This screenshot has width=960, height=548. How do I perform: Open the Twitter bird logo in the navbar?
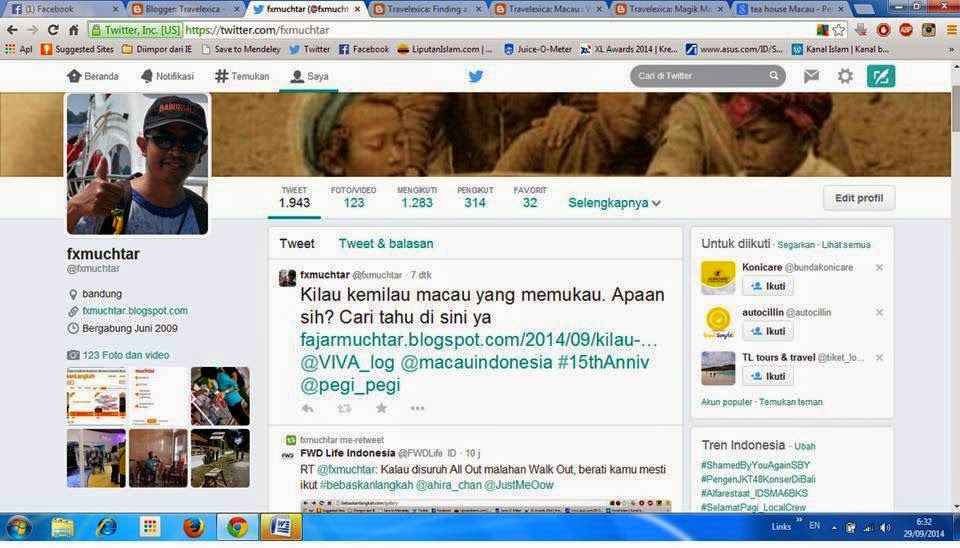coord(476,77)
